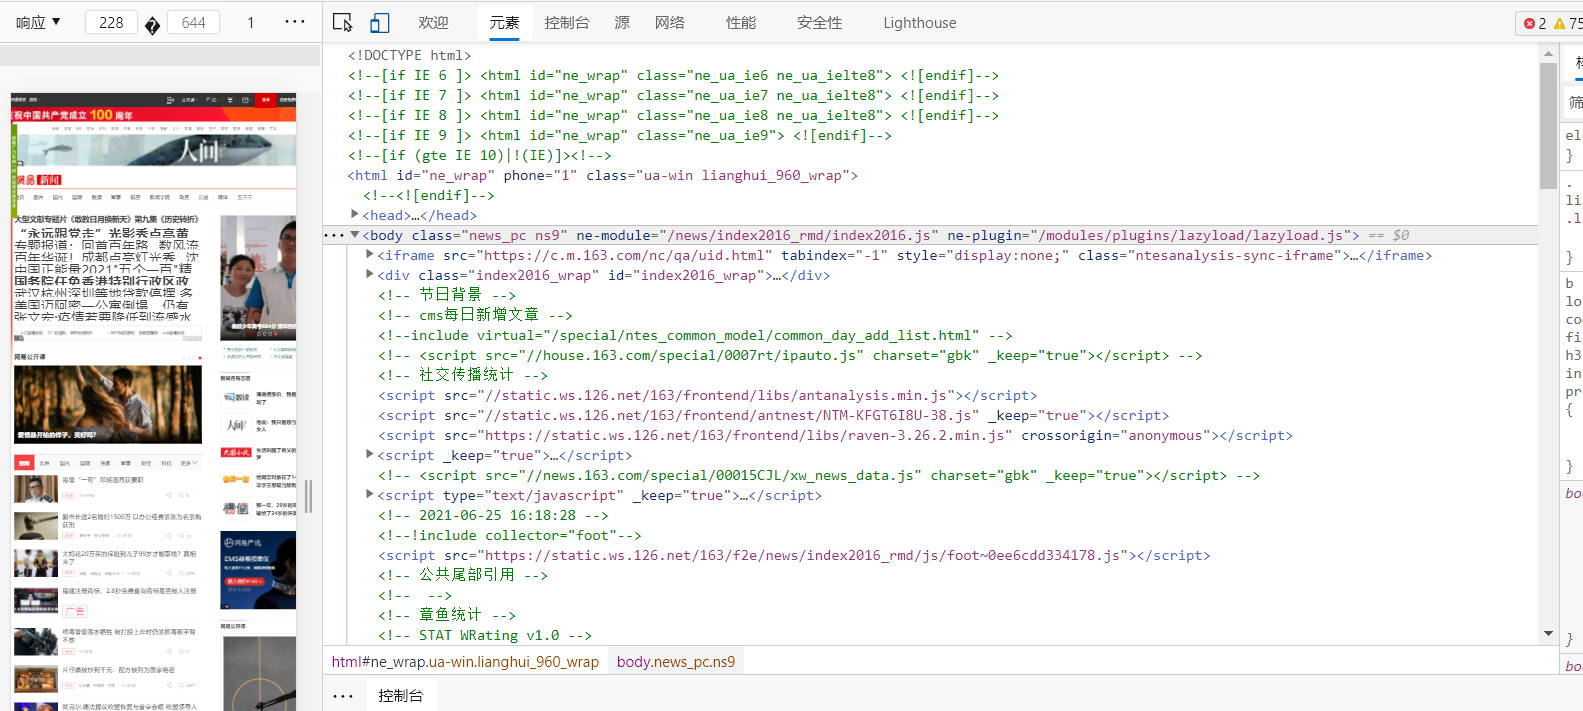Open the drawer three-dot menu beside 控制台
Viewport: 1583px width, 711px height.
[x=343, y=696]
